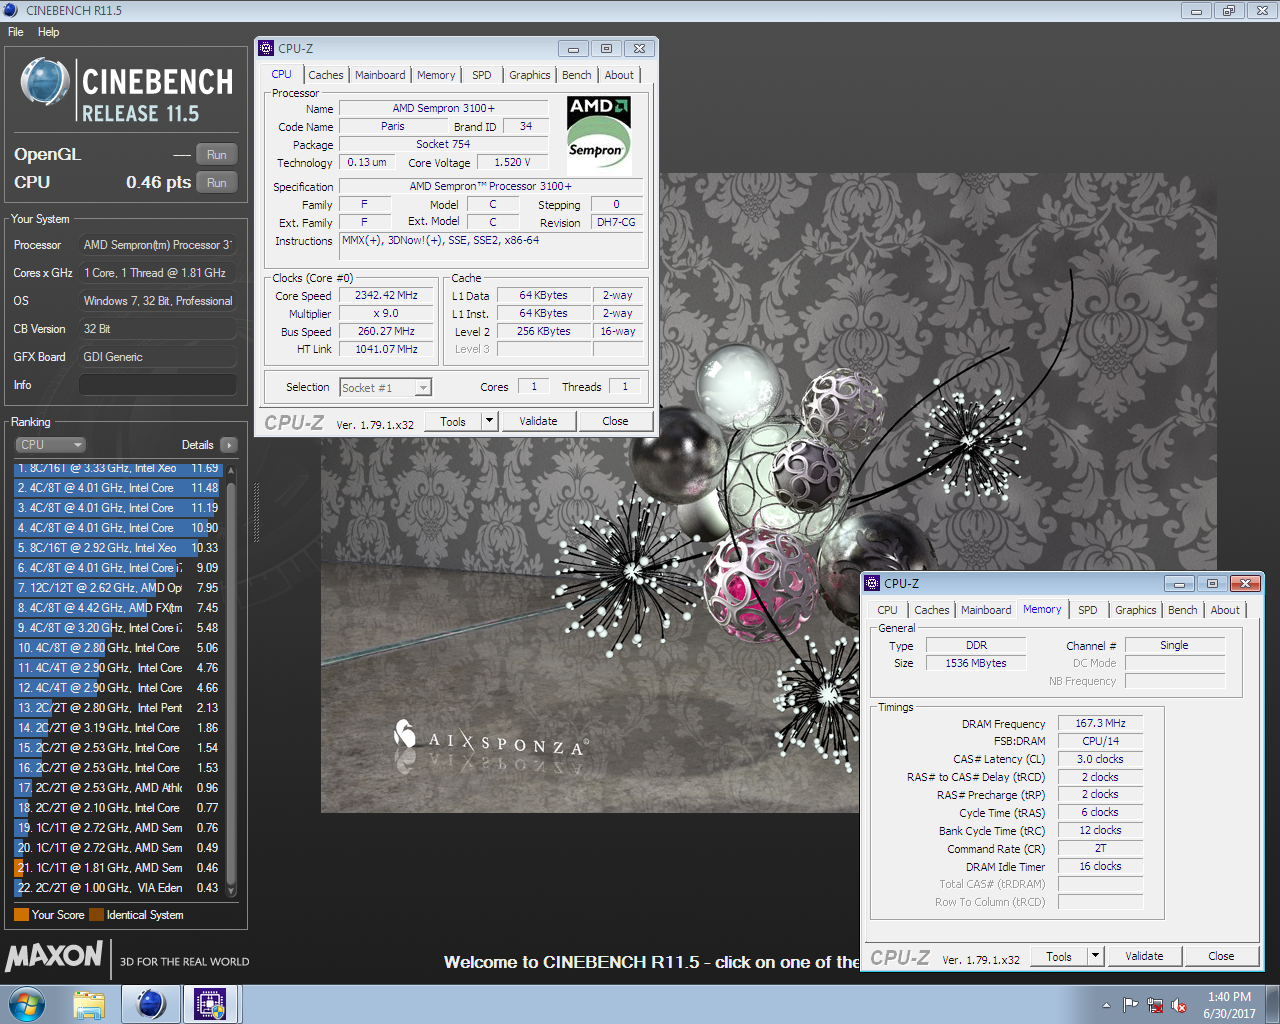The image size is (1280, 1024).
Task: Click the Cinebench title bar app icon
Action: click(11, 10)
